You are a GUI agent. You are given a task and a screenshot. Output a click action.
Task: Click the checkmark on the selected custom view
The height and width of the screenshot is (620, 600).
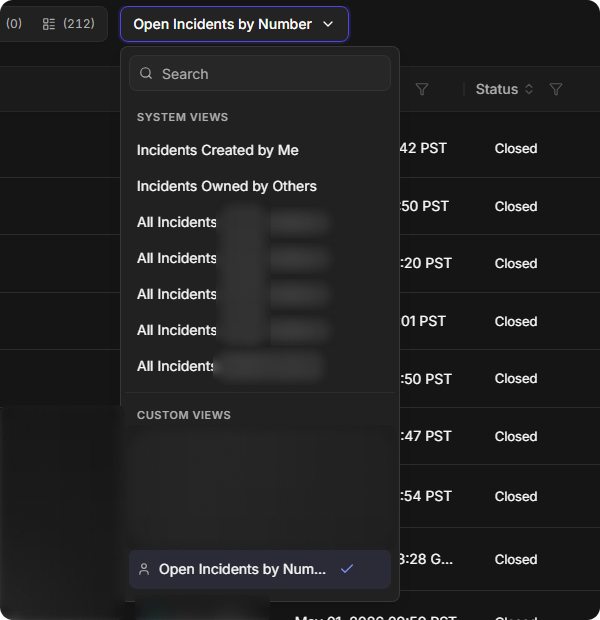[347, 569]
